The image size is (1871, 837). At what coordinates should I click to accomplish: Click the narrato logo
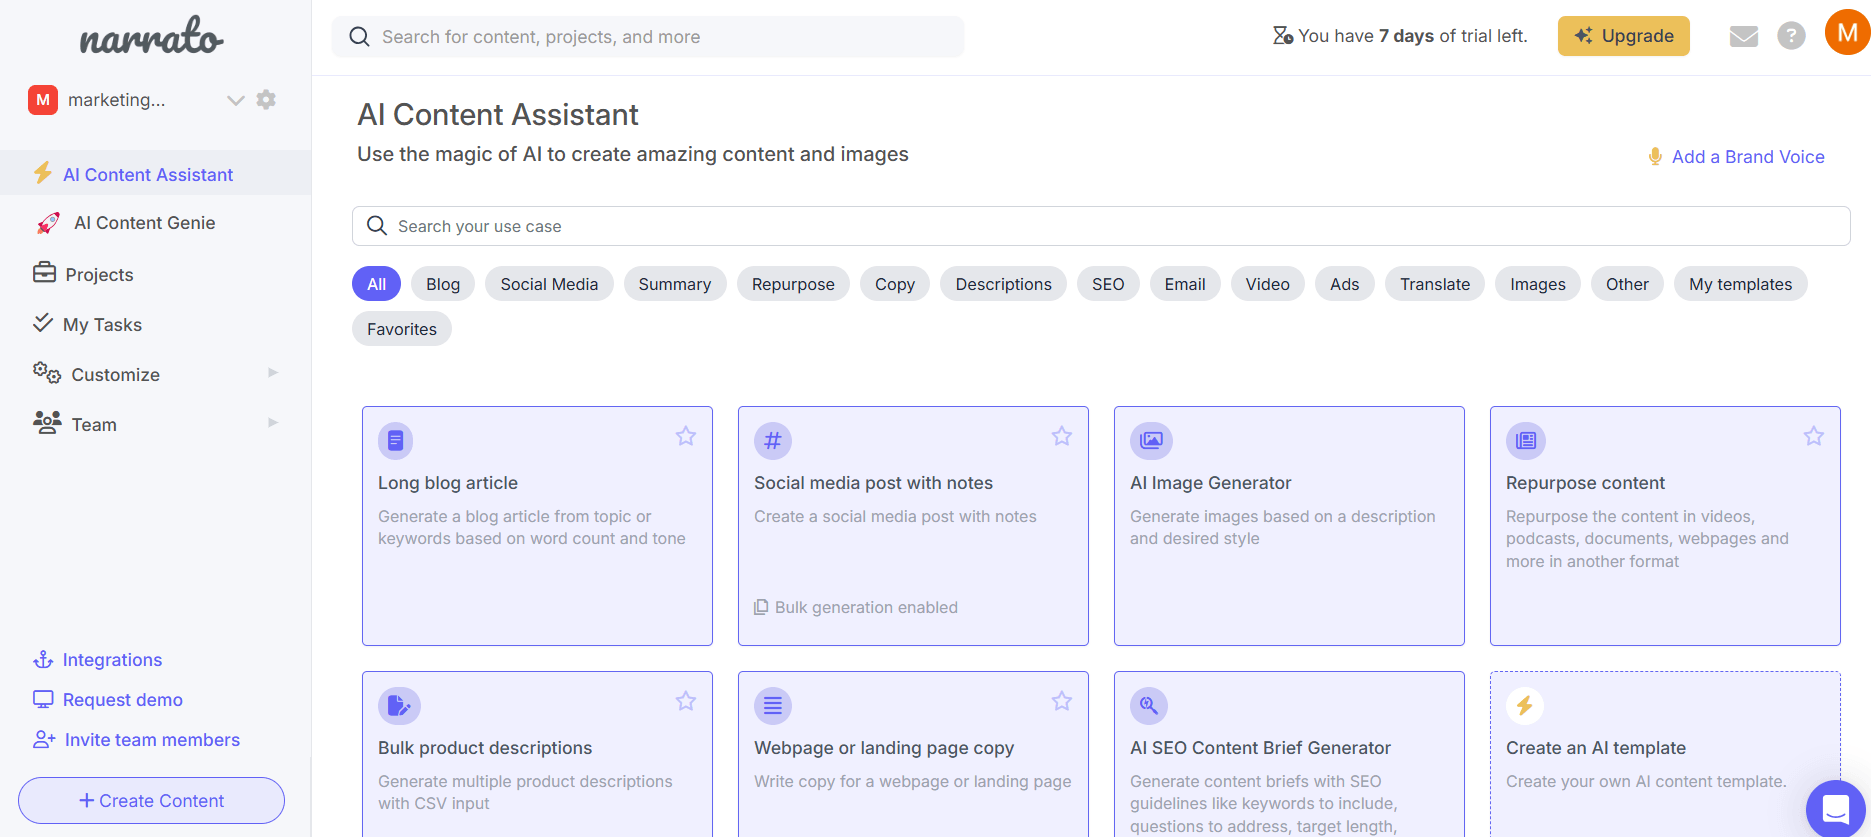tap(152, 36)
